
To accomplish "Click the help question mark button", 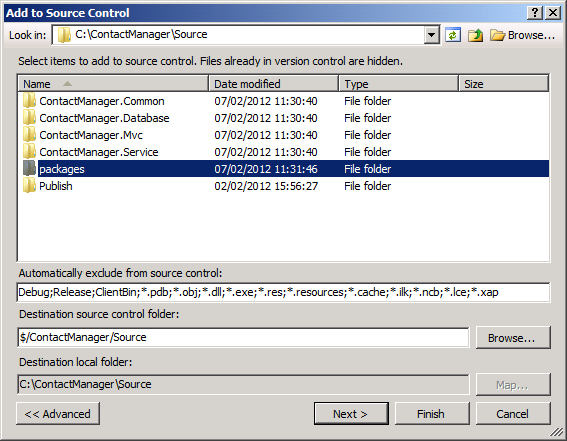I will 535,13.
